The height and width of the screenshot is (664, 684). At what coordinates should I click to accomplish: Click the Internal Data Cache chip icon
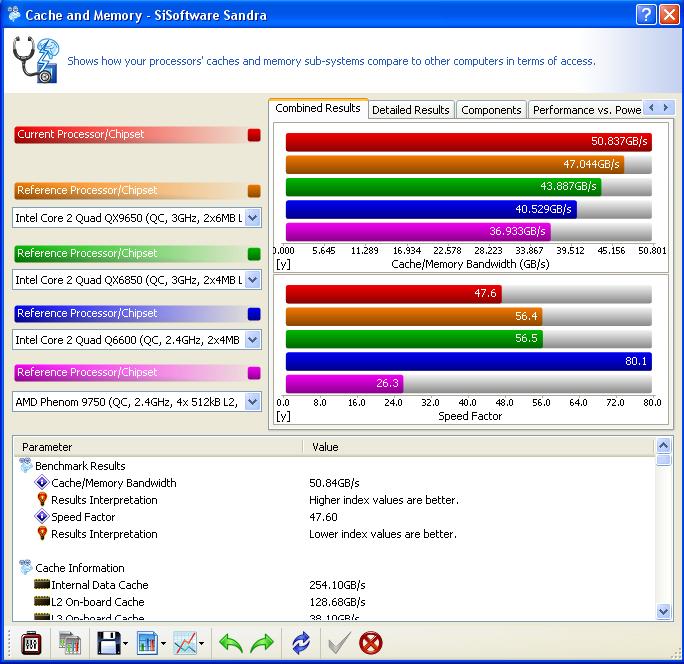(x=42, y=584)
